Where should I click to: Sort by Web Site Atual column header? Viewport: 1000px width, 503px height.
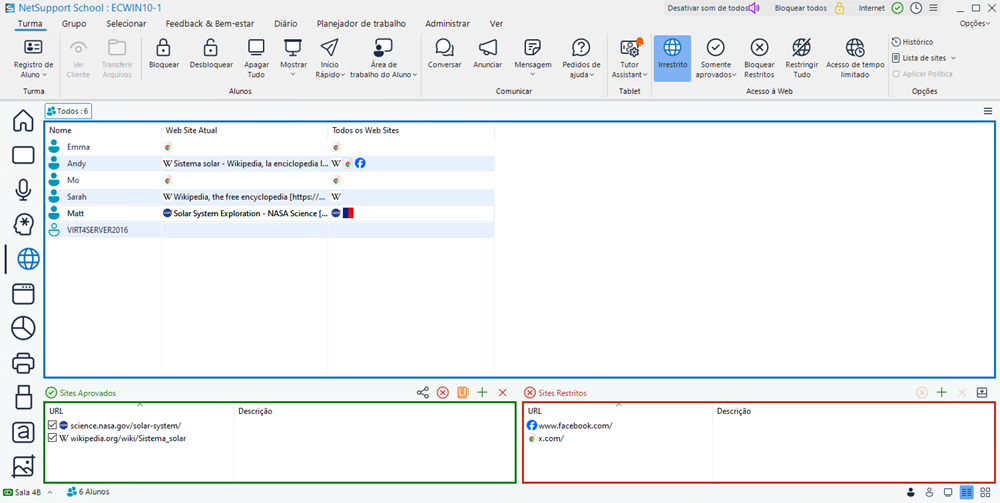[x=244, y=130]
